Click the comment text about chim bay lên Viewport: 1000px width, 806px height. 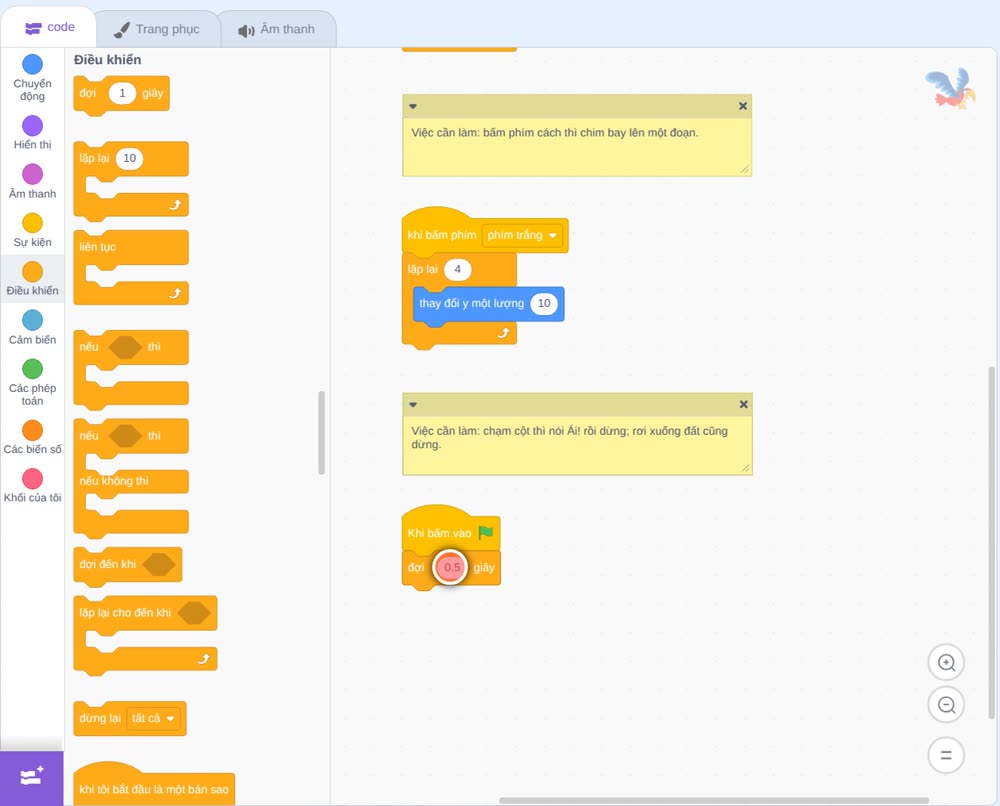coord(555,133)
